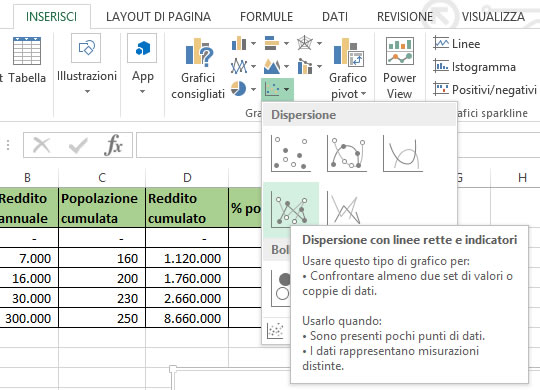Insert a Positivi/negativi sparkline
This screenshot has height=390, width=540.
[x=485, y=90]
